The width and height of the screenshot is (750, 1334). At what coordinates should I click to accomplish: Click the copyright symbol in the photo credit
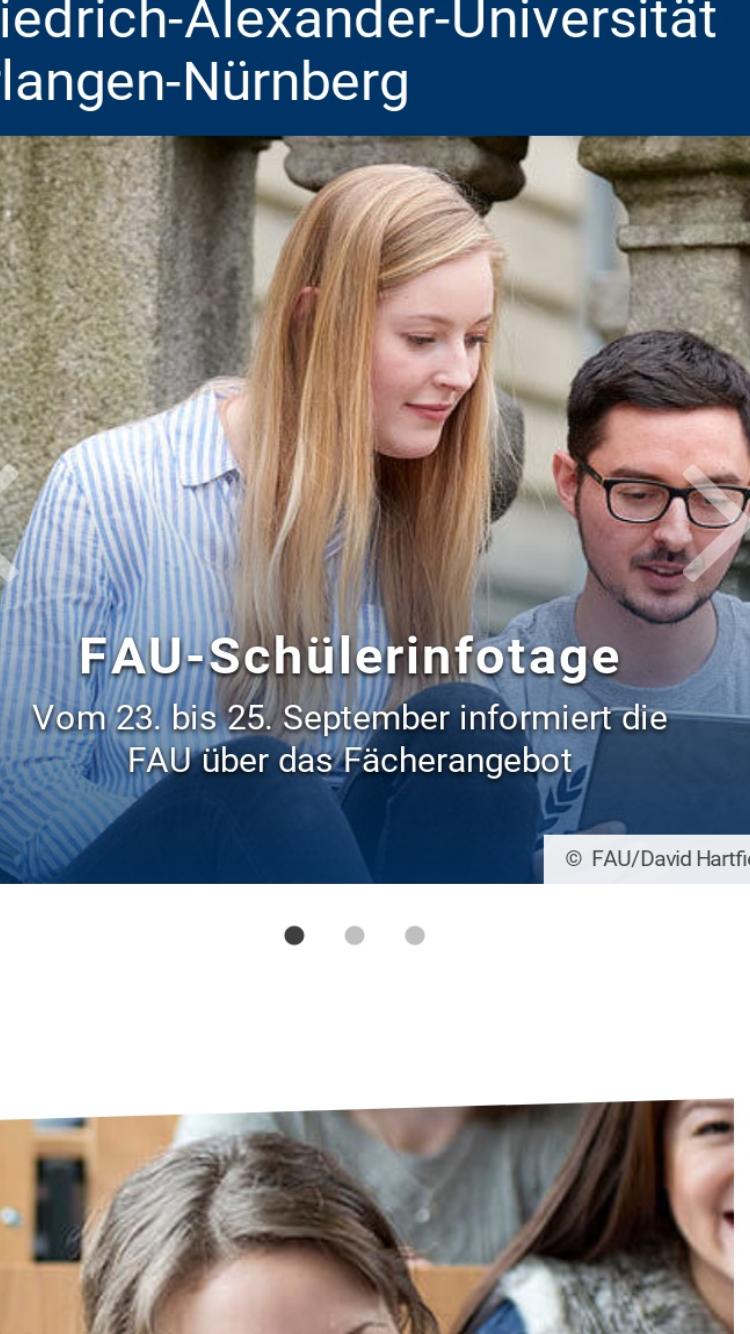pyautogui.click(x=573, y=858)
